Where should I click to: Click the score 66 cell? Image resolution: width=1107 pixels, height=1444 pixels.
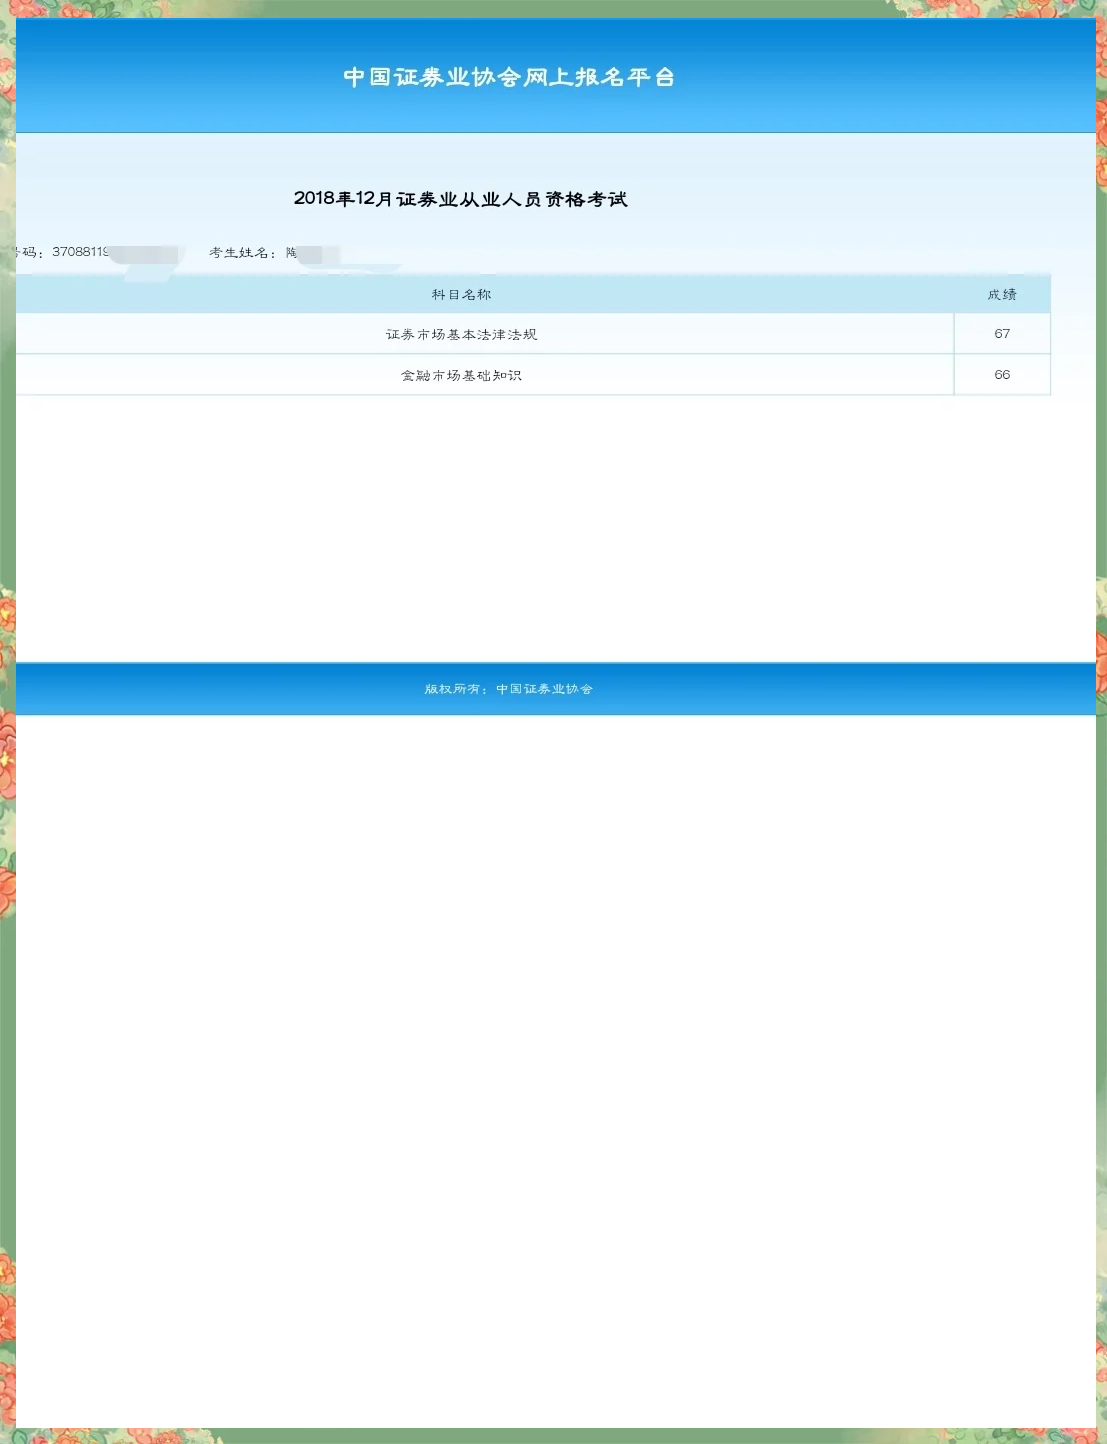coord(1001,375)
